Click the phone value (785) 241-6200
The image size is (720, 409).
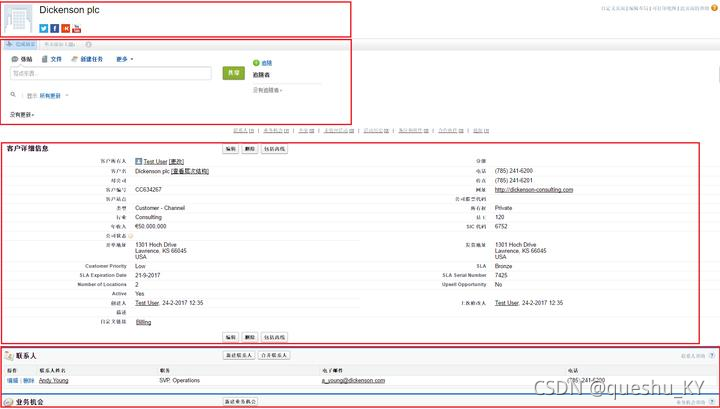[514, 171]
